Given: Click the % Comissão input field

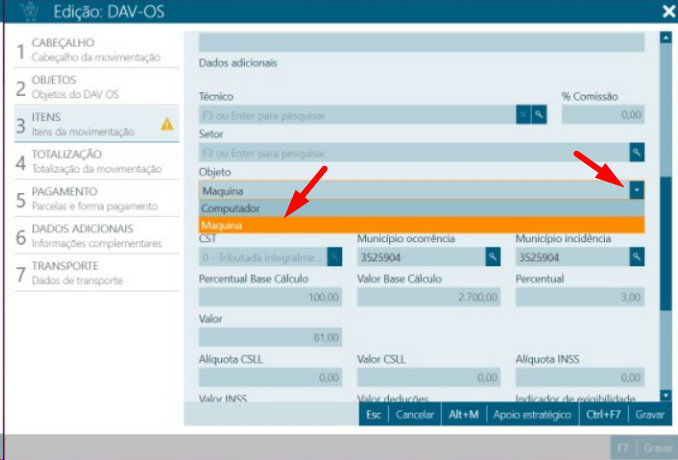Looking at the screenshot, I should click(602, 115).
